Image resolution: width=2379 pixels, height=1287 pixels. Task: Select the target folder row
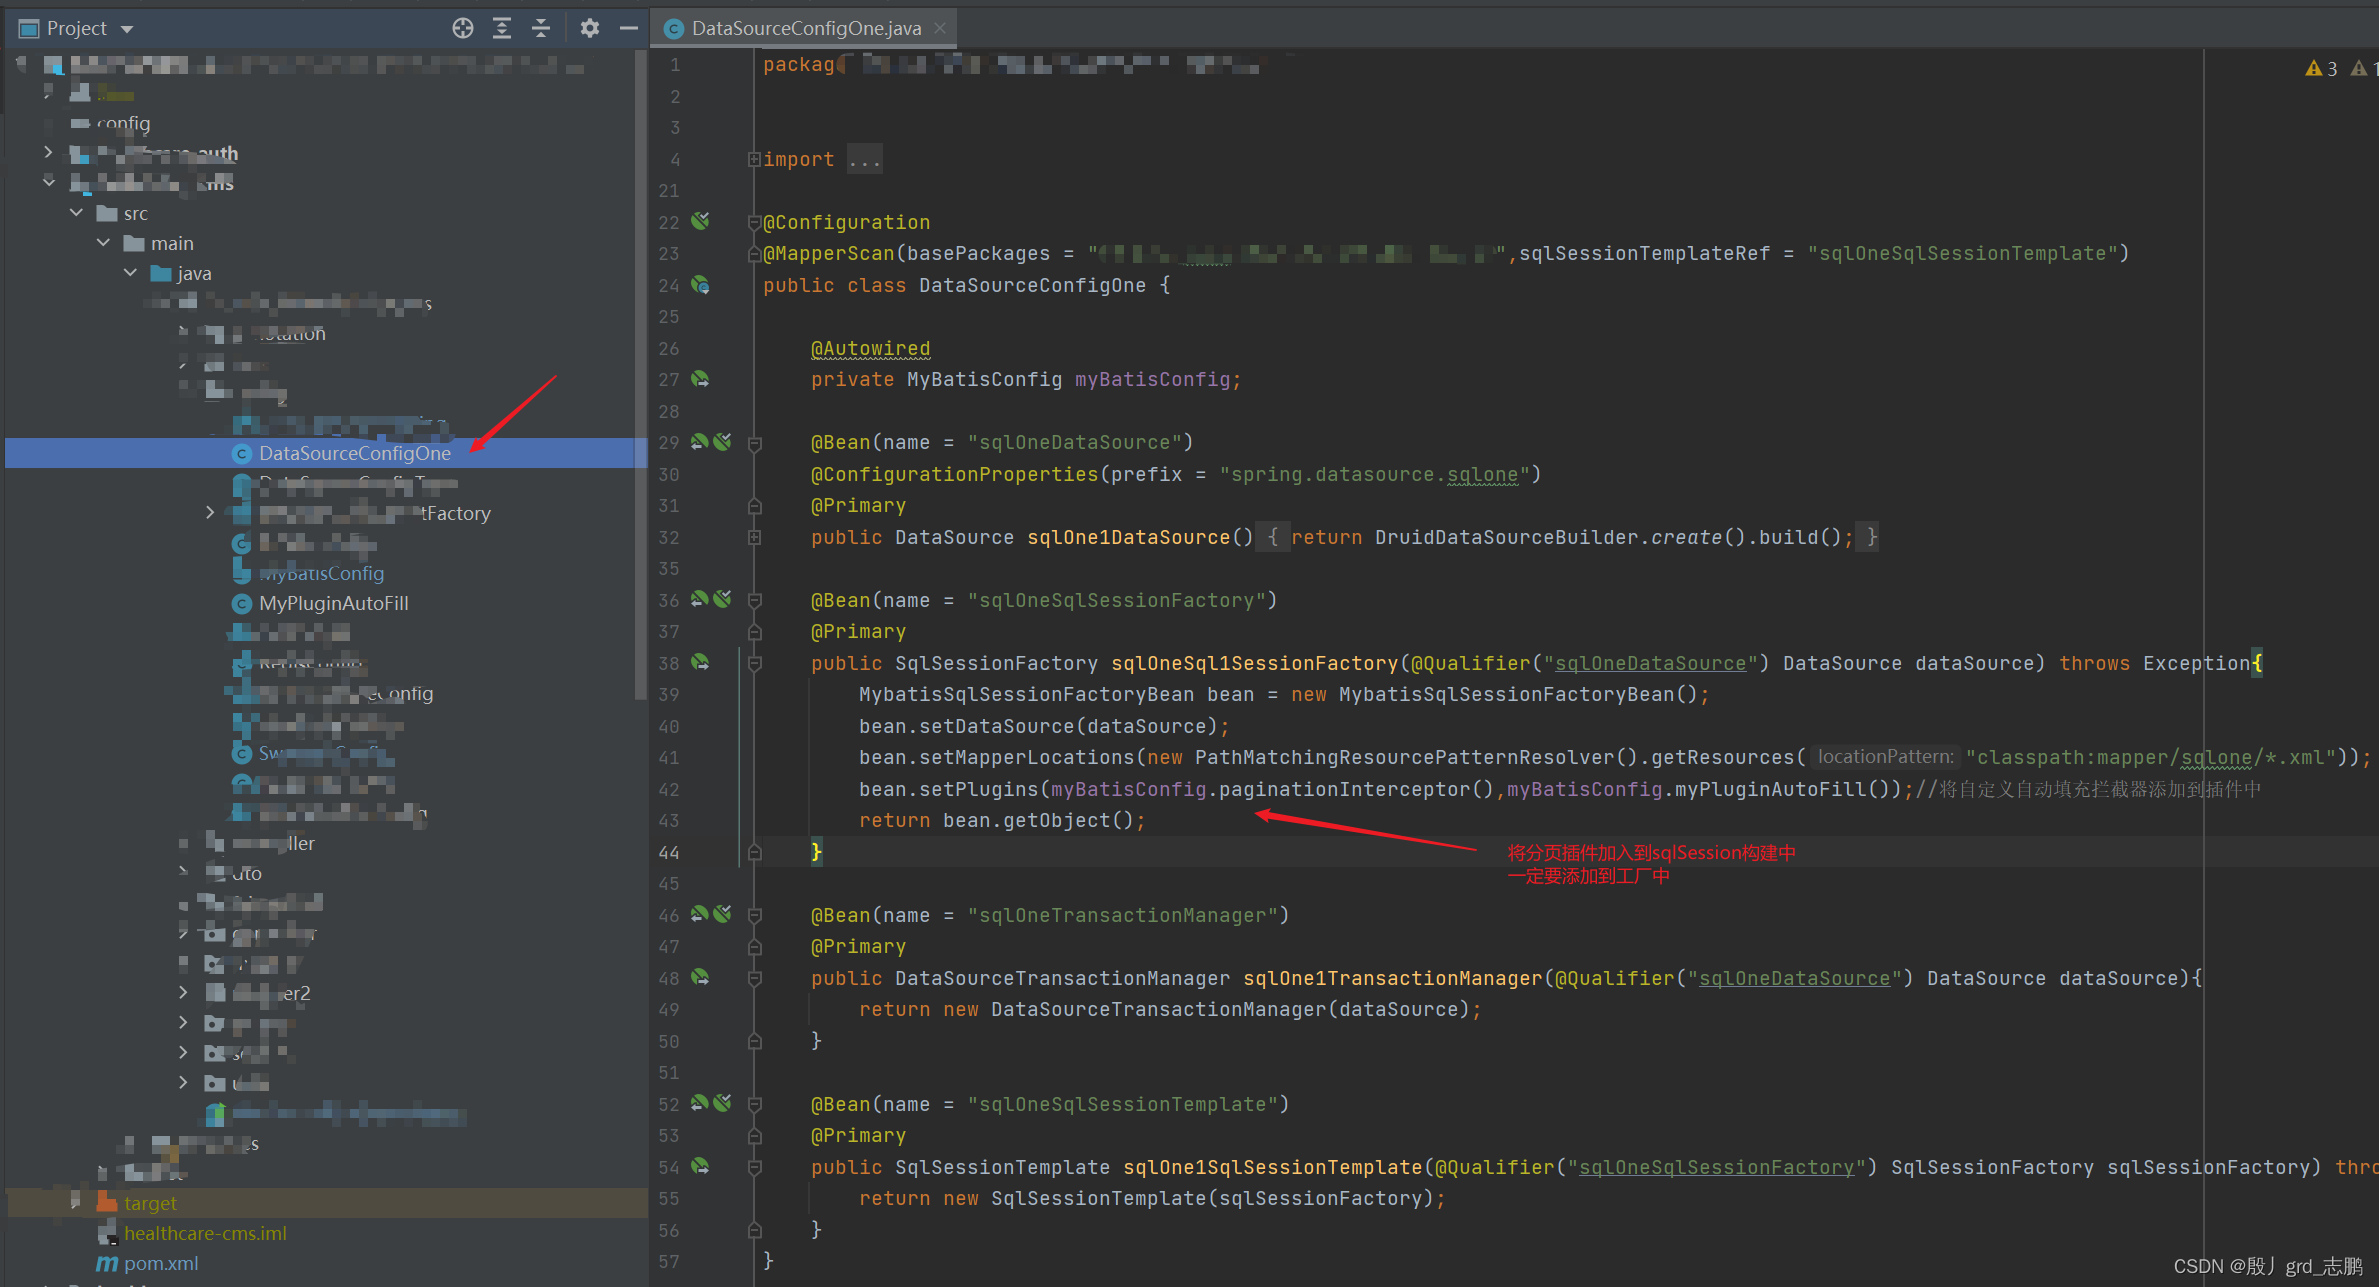coord(325,1203)
